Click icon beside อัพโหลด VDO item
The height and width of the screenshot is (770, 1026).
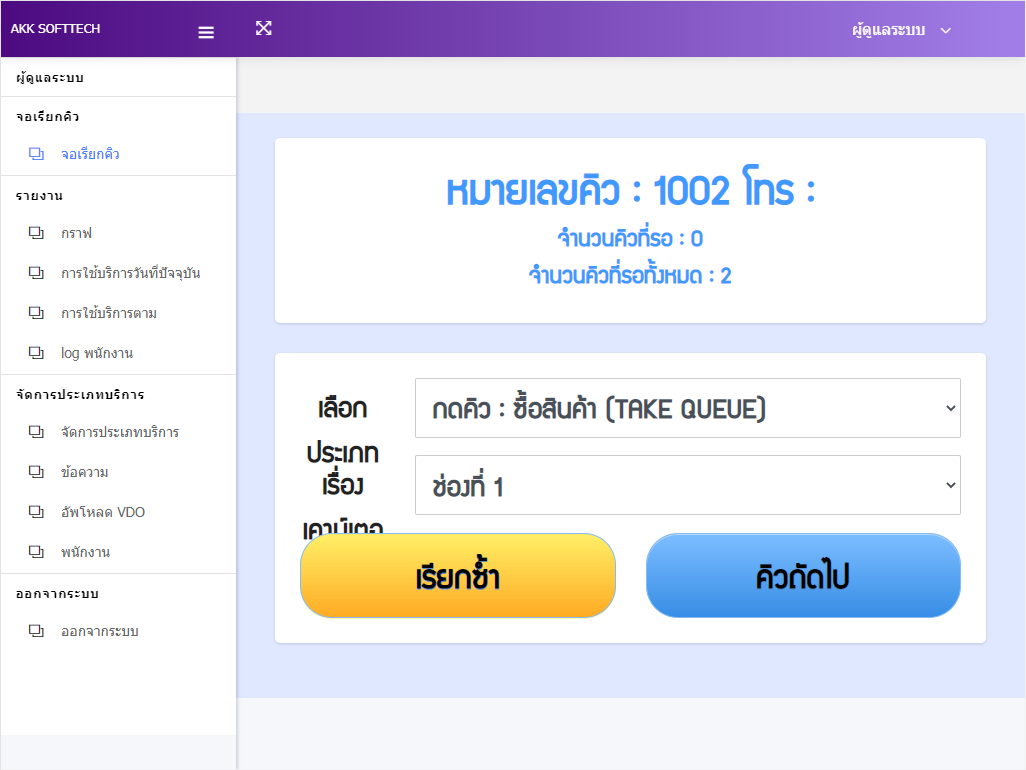coord(37,512)
